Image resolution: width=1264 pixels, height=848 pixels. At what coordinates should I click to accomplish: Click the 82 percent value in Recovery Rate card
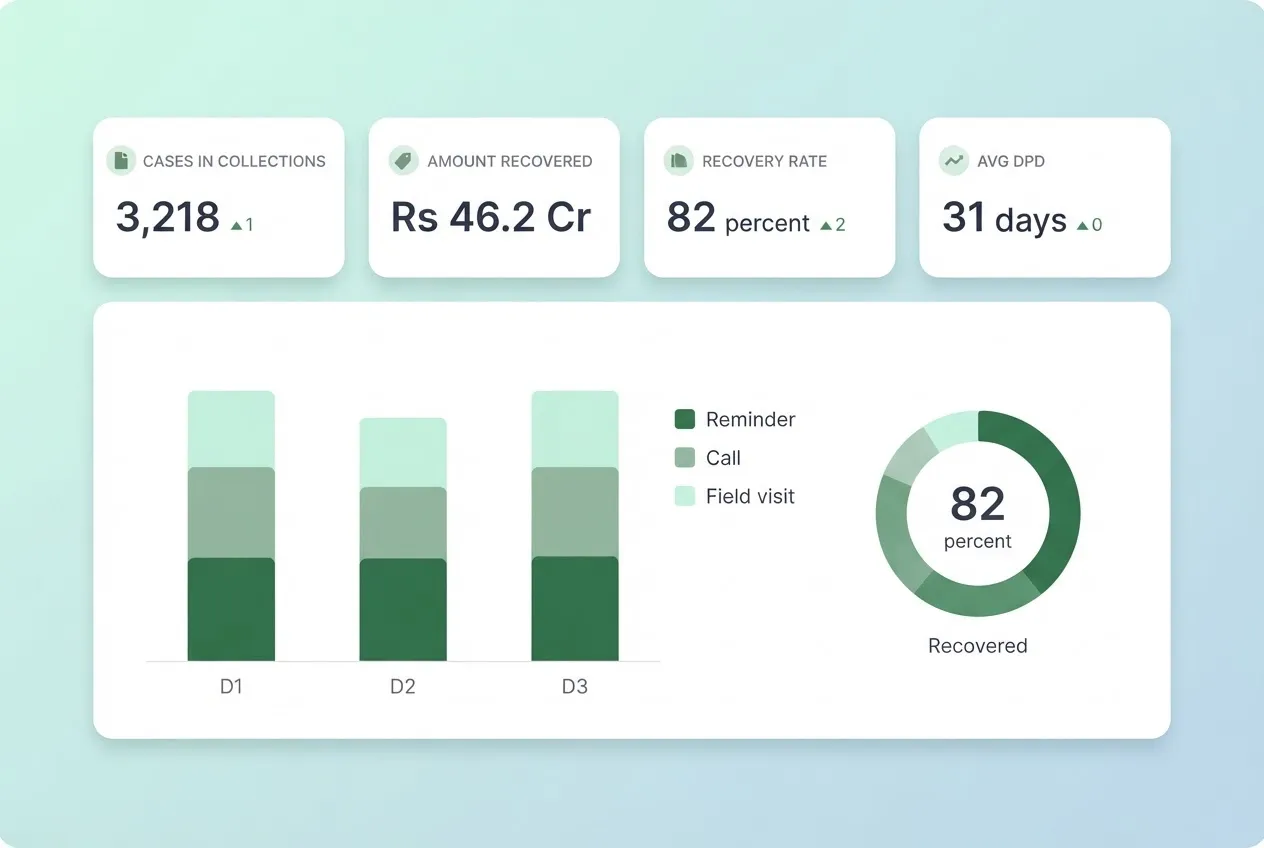click(738, 218)
